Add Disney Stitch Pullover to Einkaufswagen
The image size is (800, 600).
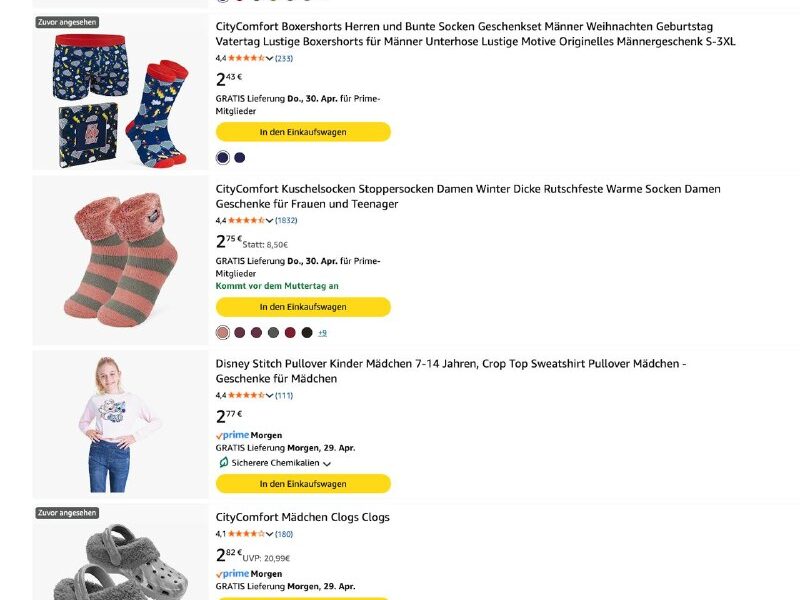coord(303,484)
